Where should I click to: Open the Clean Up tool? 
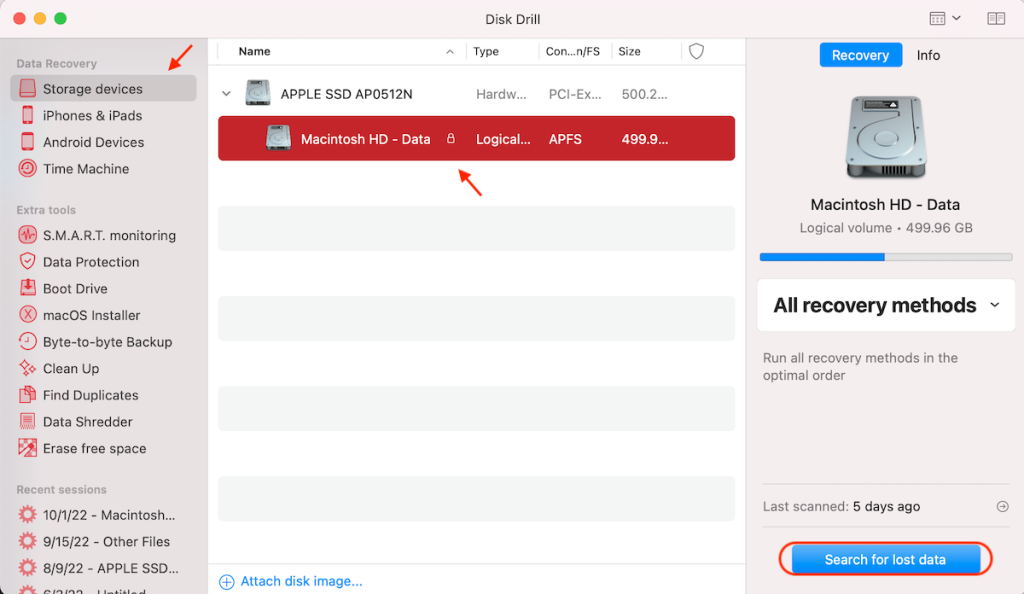(x=70, y=368)
